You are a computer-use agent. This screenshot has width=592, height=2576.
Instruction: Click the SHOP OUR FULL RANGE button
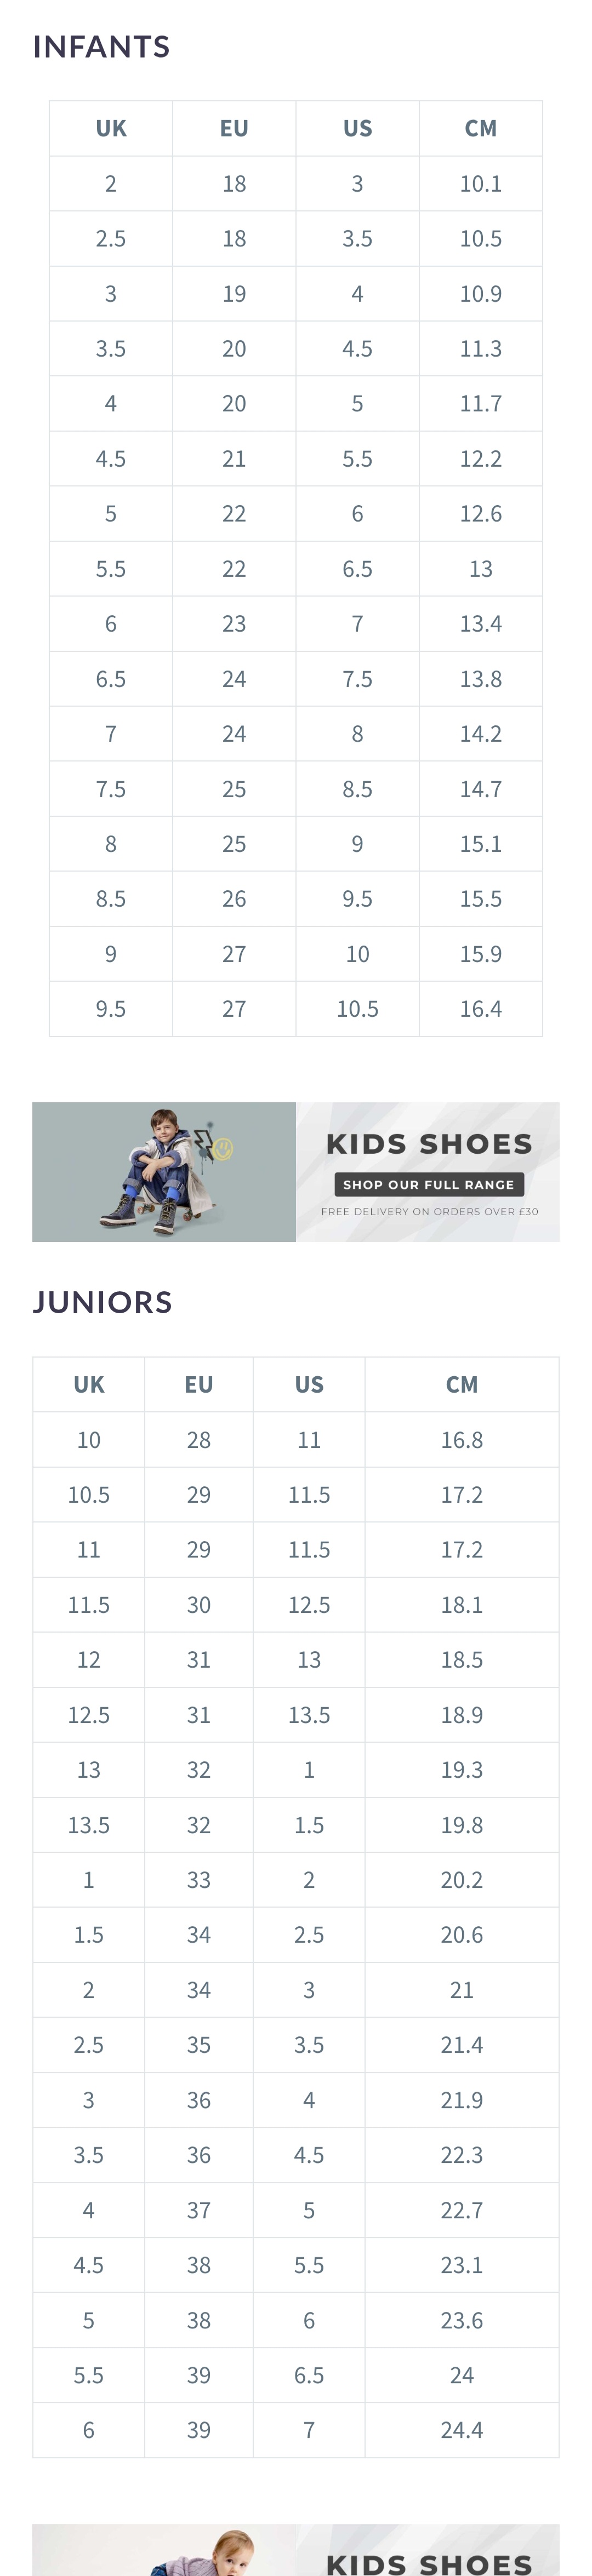click(x=428, y=1184)
